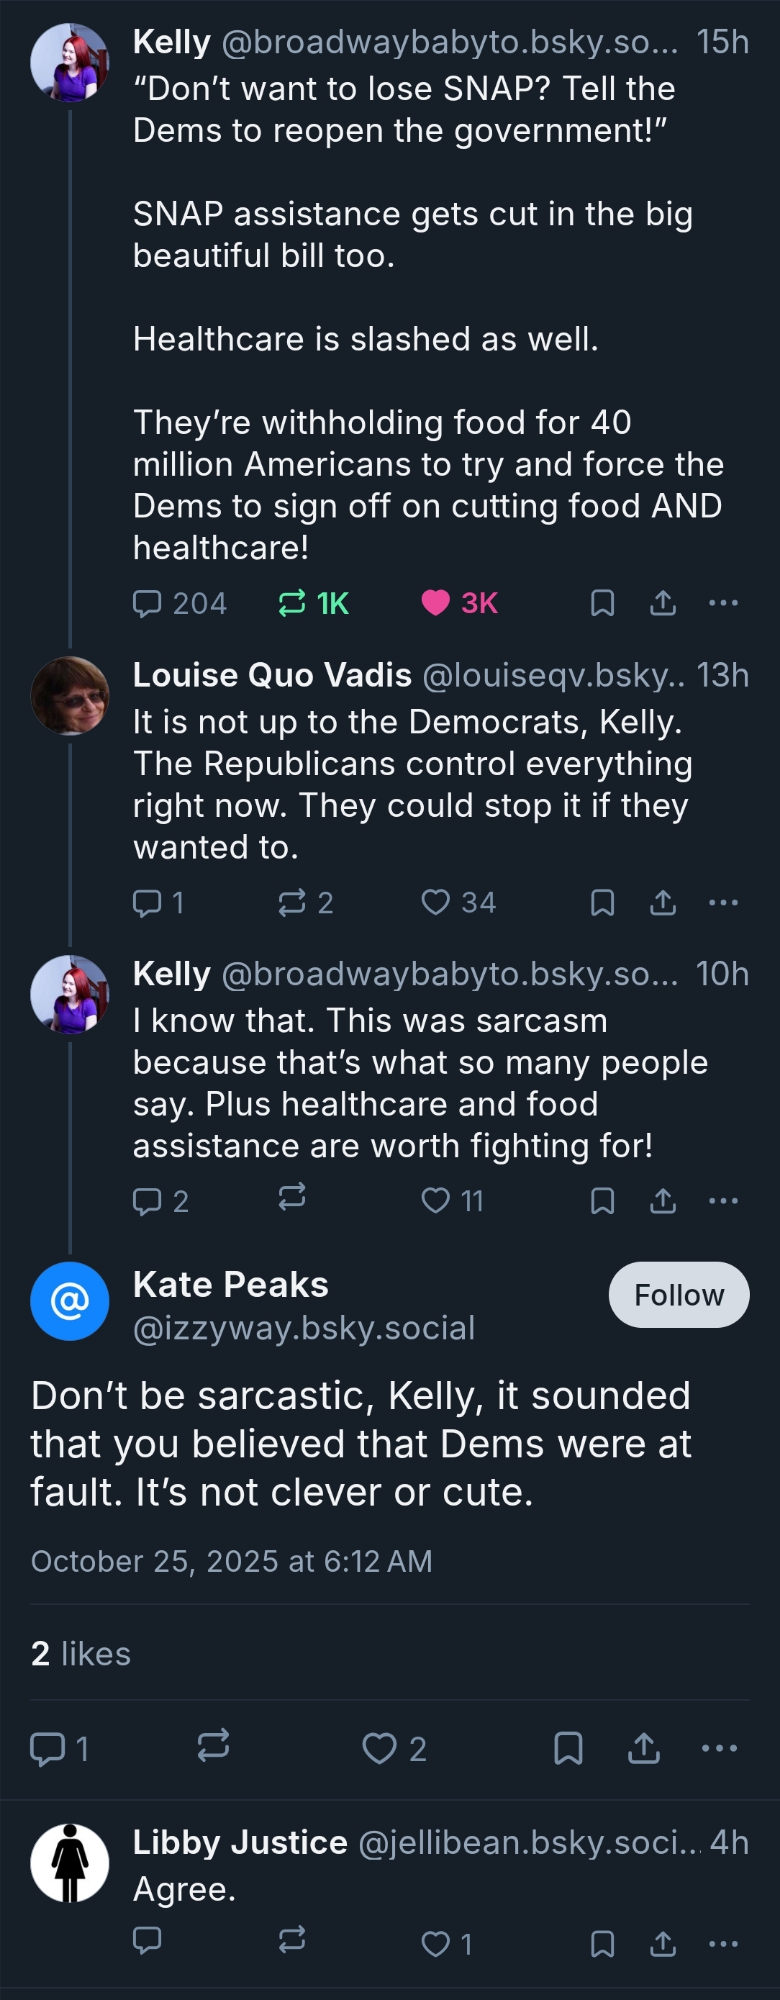Unlike Kelly's post with 3K likes

(436, 603)
